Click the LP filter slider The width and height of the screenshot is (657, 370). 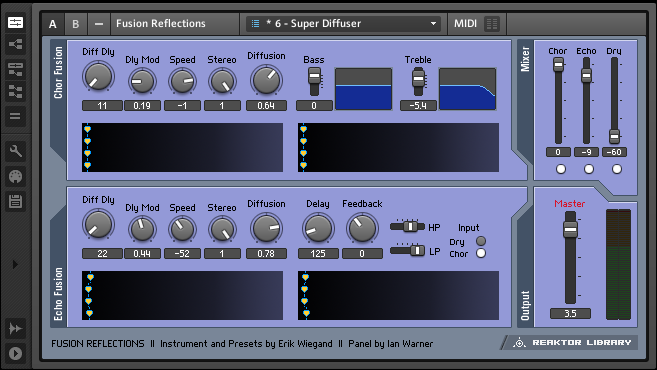[407, 251]
